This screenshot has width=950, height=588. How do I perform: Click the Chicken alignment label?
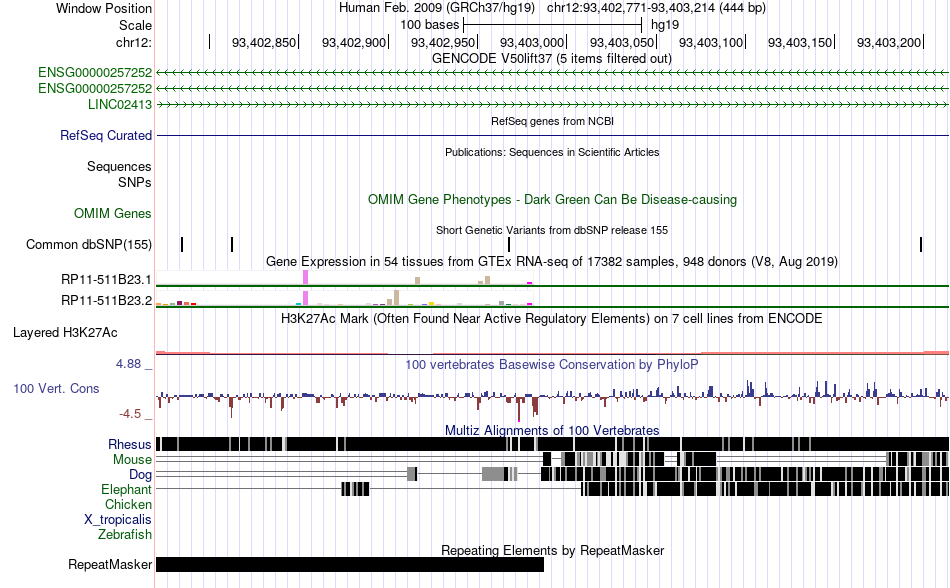128,504
